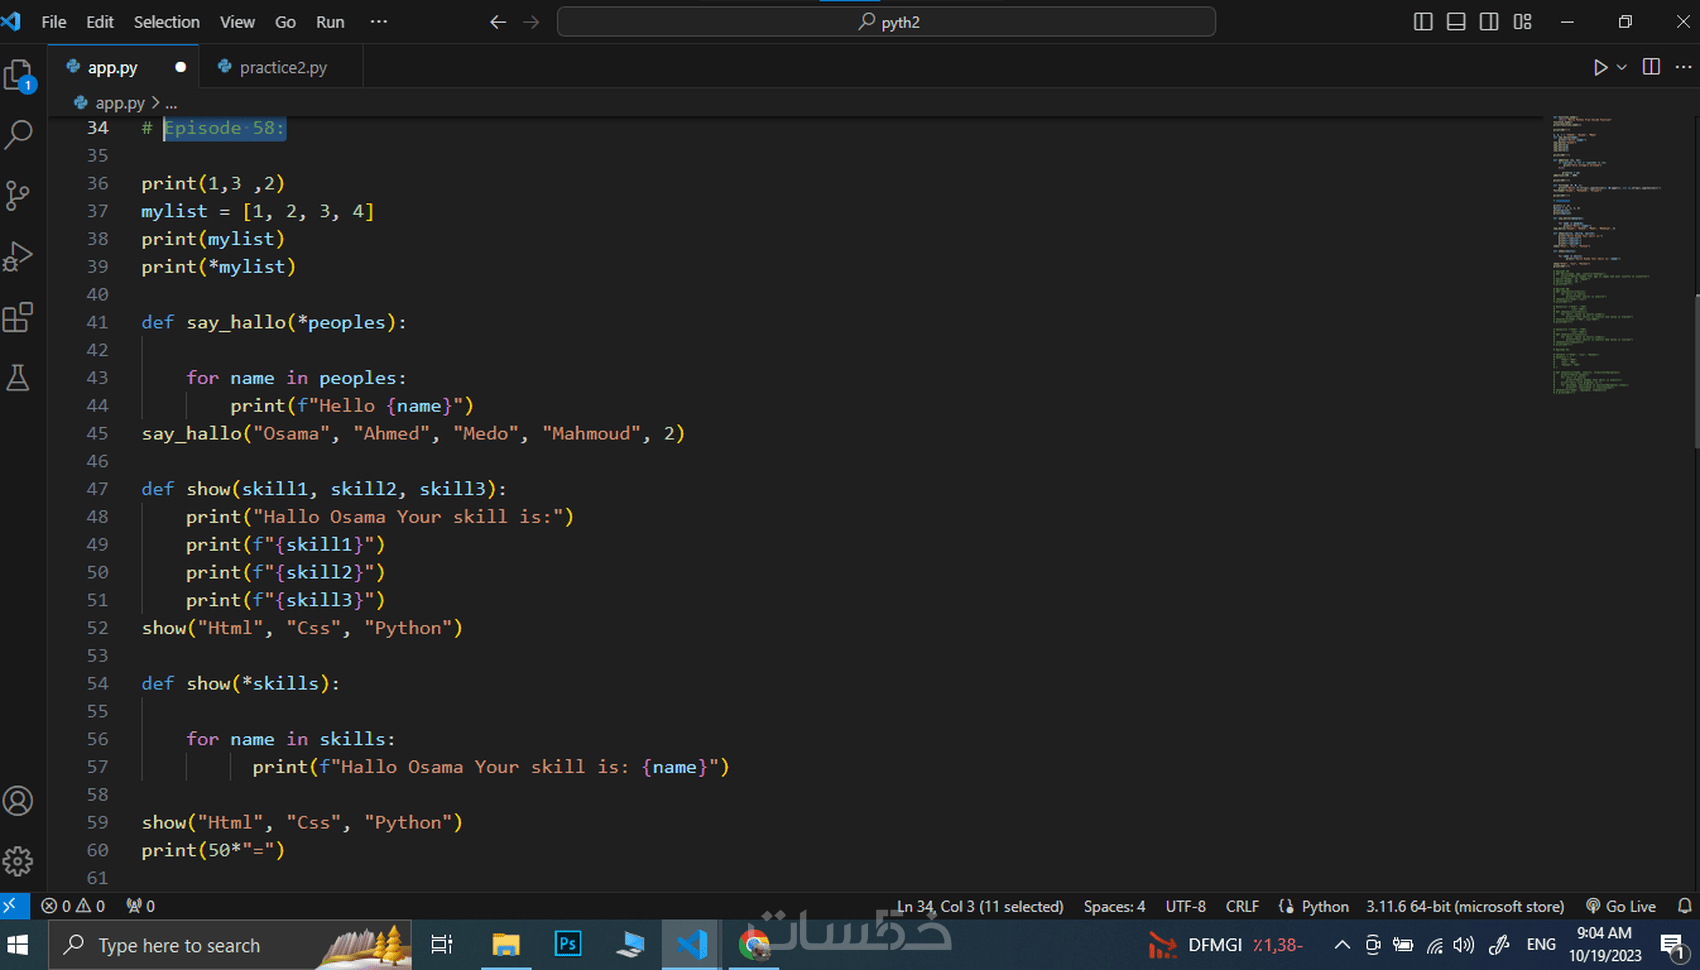
Task: Open editor More Actions ellipsis
Action: (x=1684, y=67)
